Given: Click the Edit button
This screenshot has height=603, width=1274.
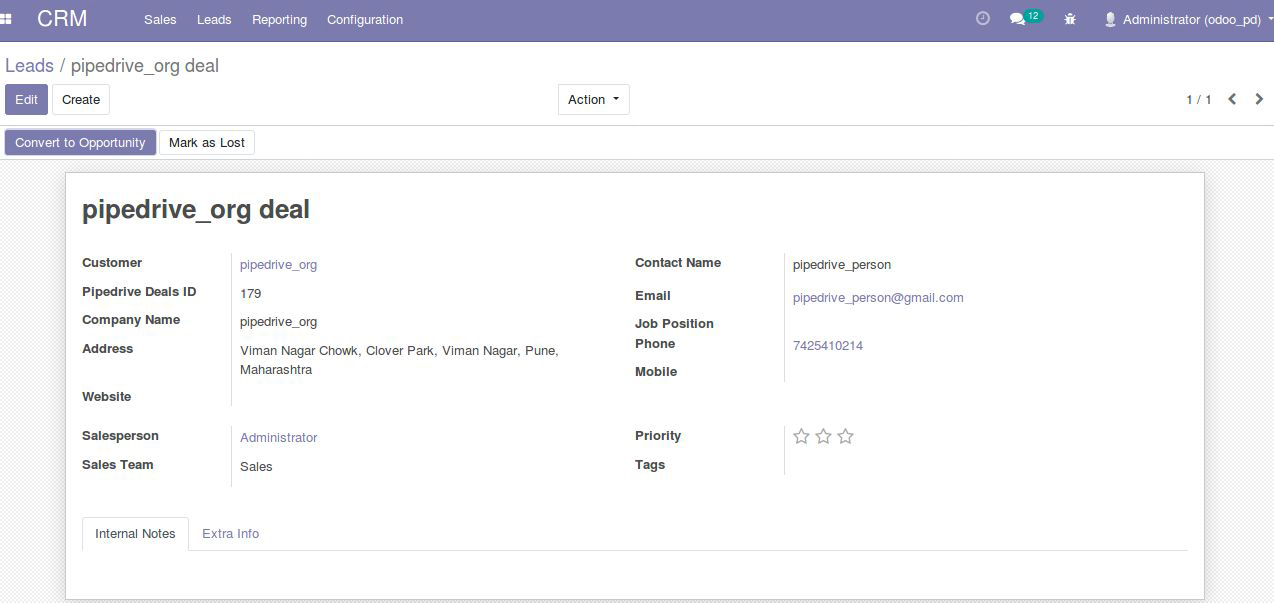Looking at the screenshot, I should (26, 99).
